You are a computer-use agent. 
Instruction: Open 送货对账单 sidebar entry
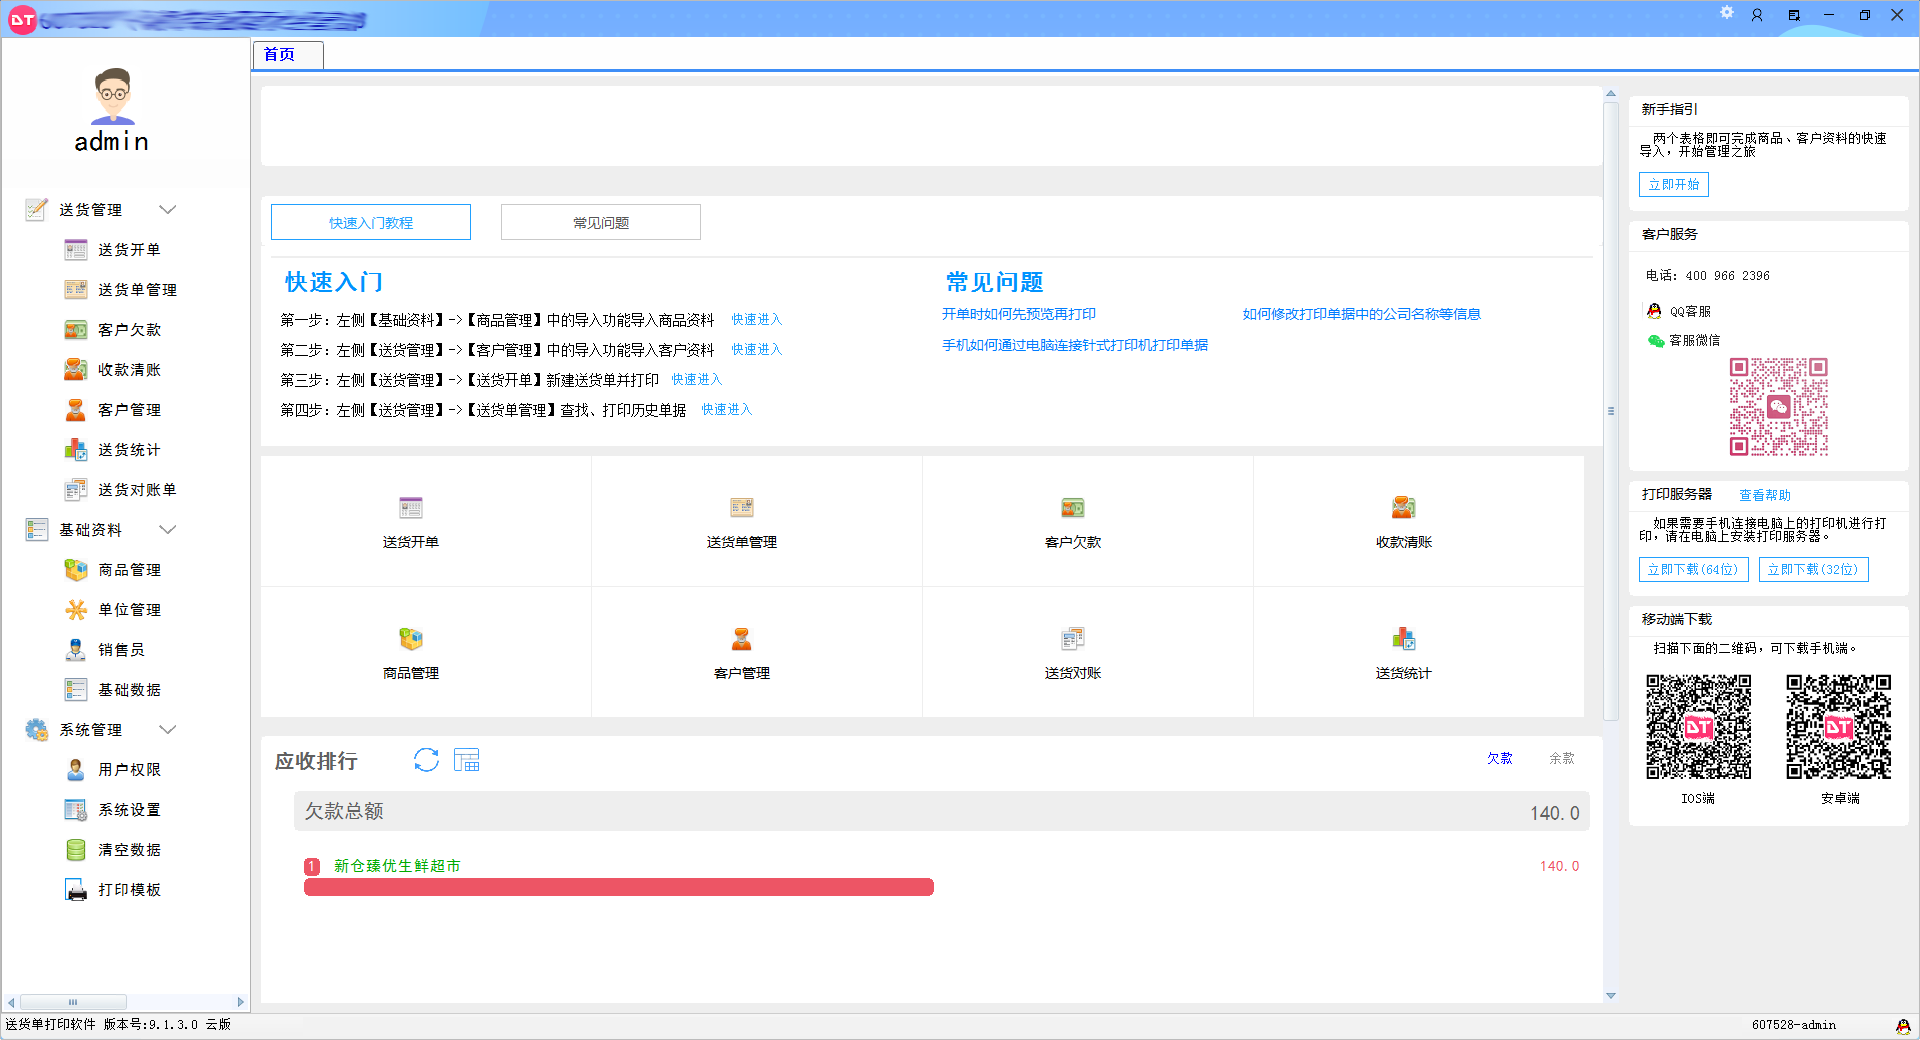(120, 490)
